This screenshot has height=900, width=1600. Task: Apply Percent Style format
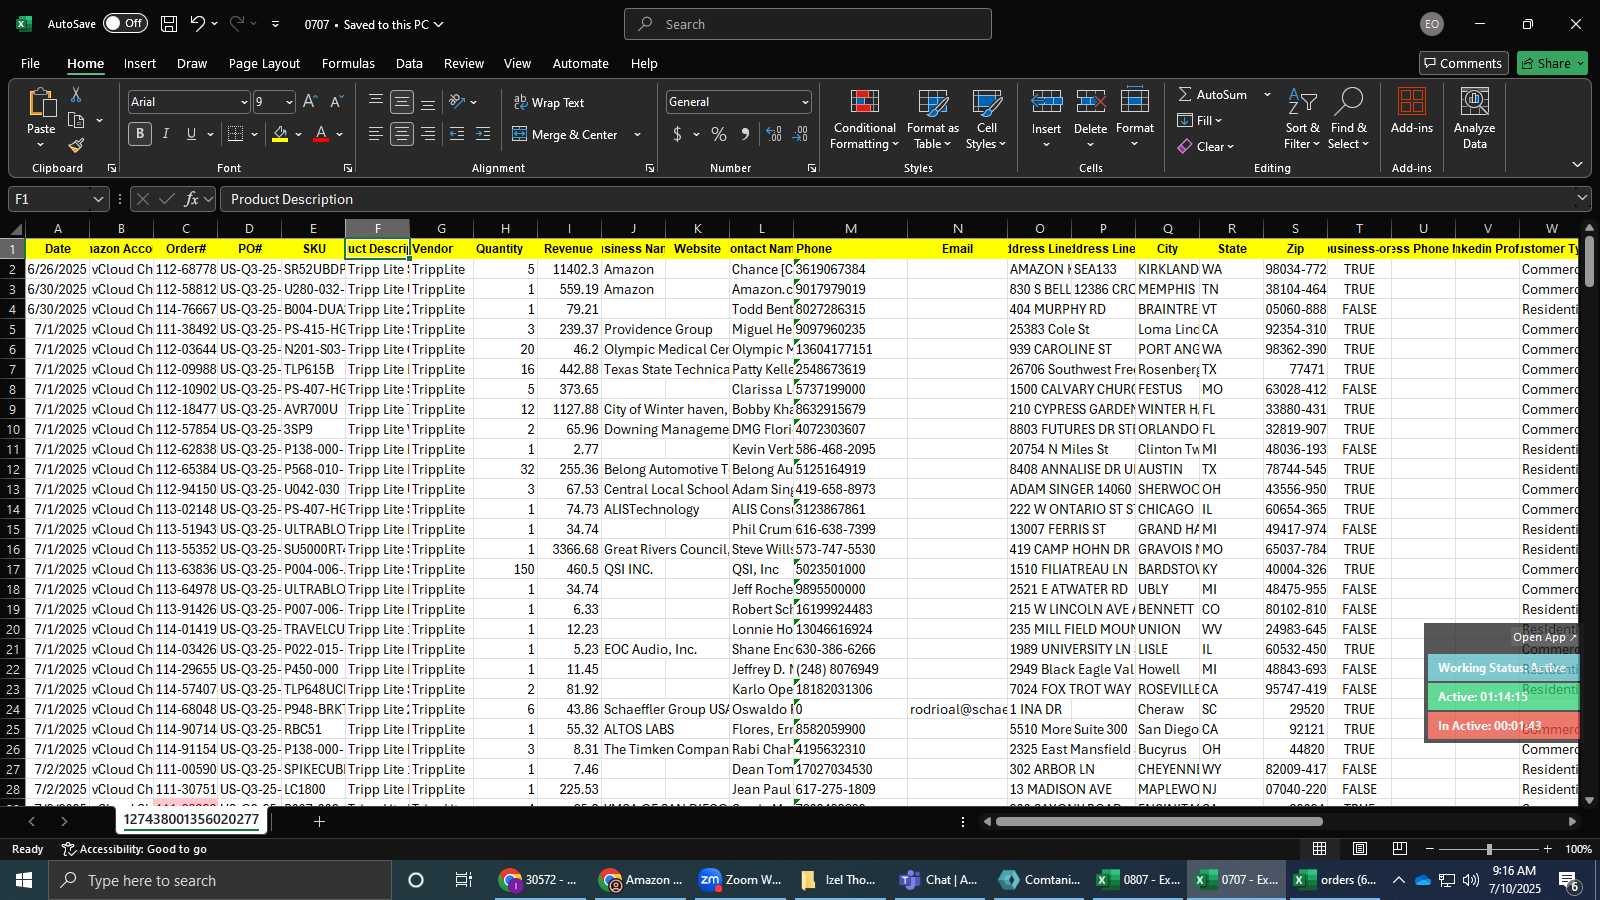click(x=719, y=134)
